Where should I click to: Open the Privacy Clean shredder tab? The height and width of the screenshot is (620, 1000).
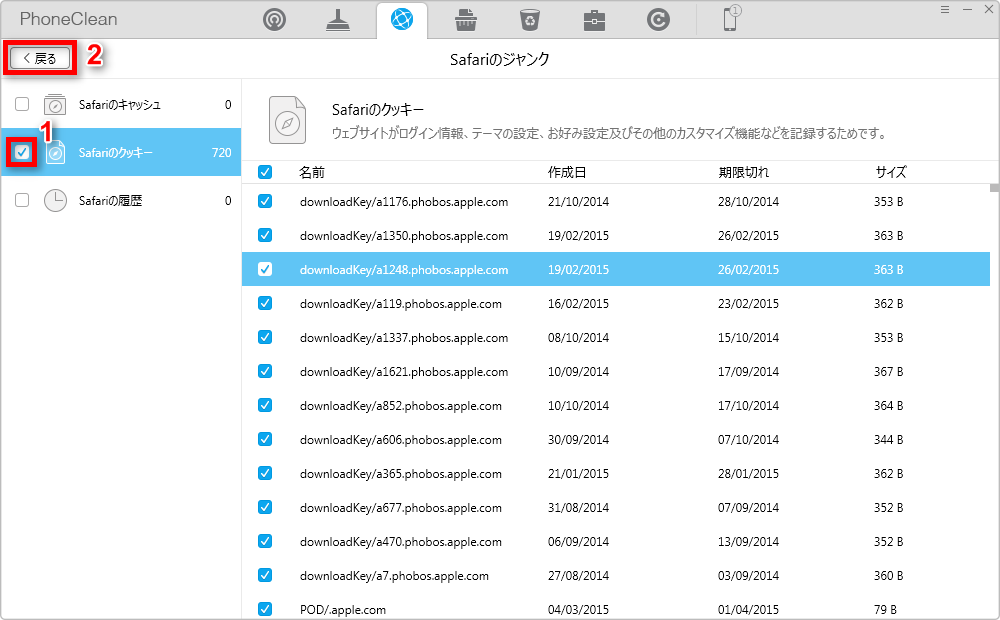tap(466, 20)
